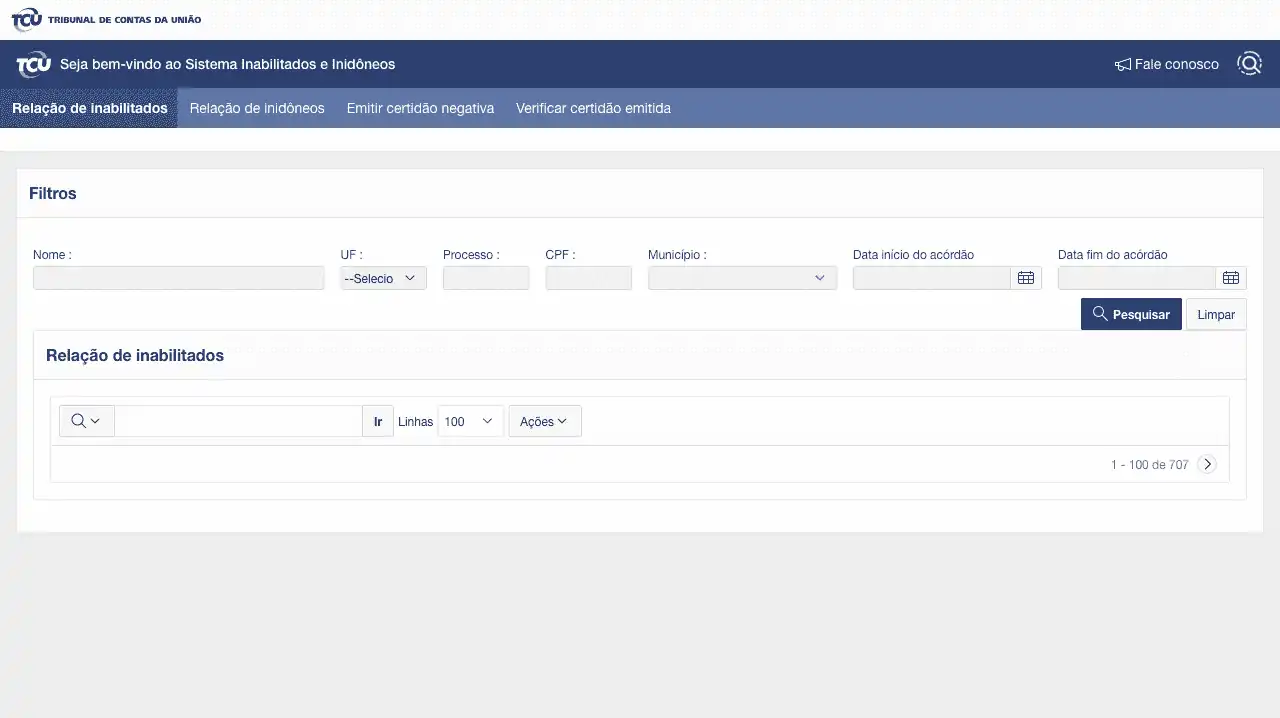This screenshot has width=1280, height=718.
Task: Click the TCU logo in blue banner
Action: coord(33,64)
